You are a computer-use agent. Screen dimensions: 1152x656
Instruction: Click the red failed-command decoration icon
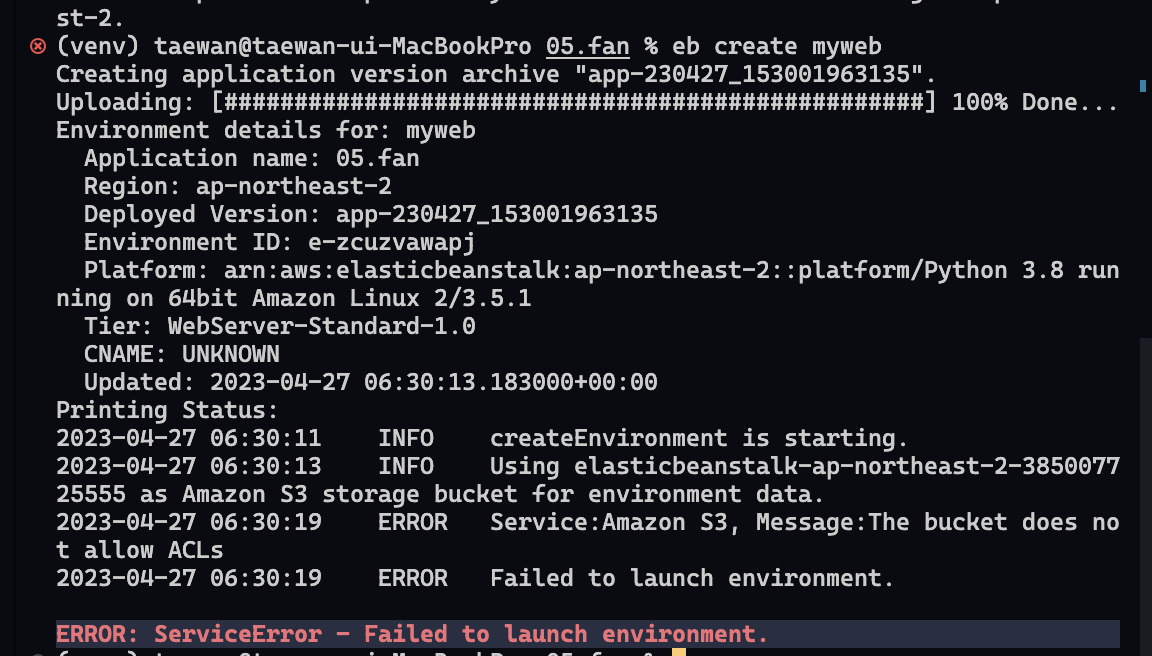pos(37,47)
